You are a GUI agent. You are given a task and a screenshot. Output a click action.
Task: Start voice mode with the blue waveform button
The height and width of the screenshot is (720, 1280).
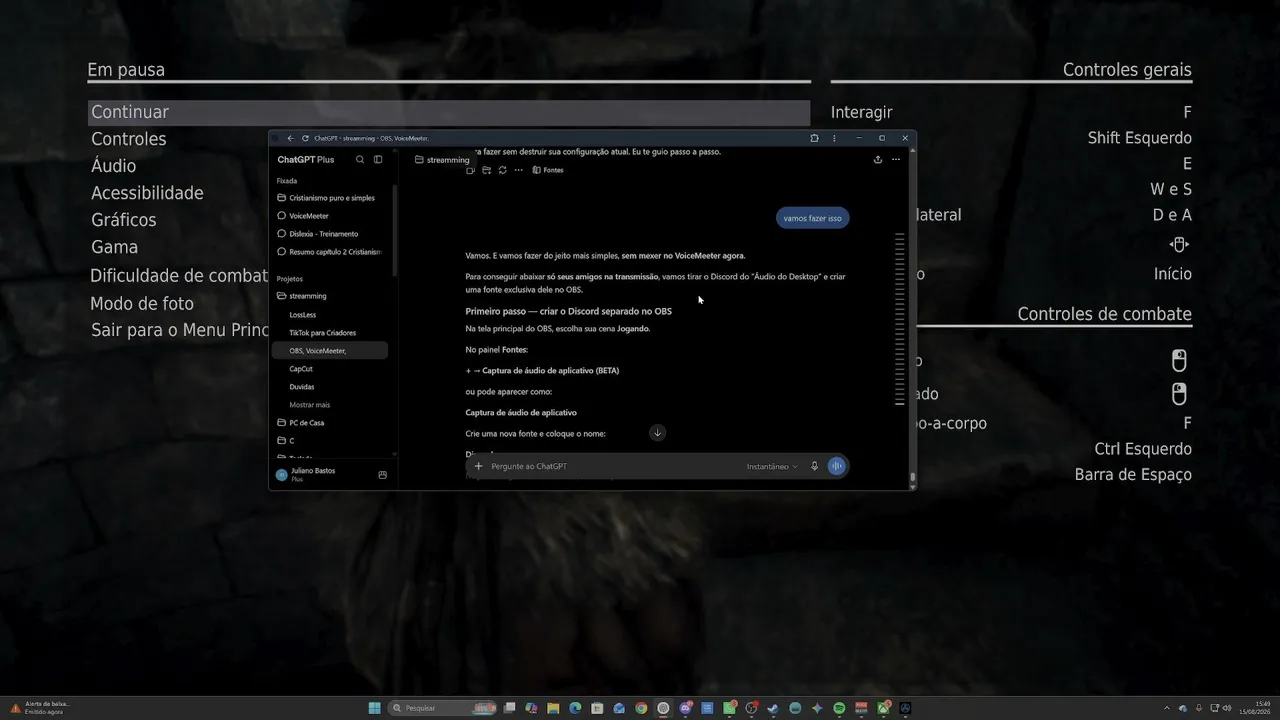point(836,466)
